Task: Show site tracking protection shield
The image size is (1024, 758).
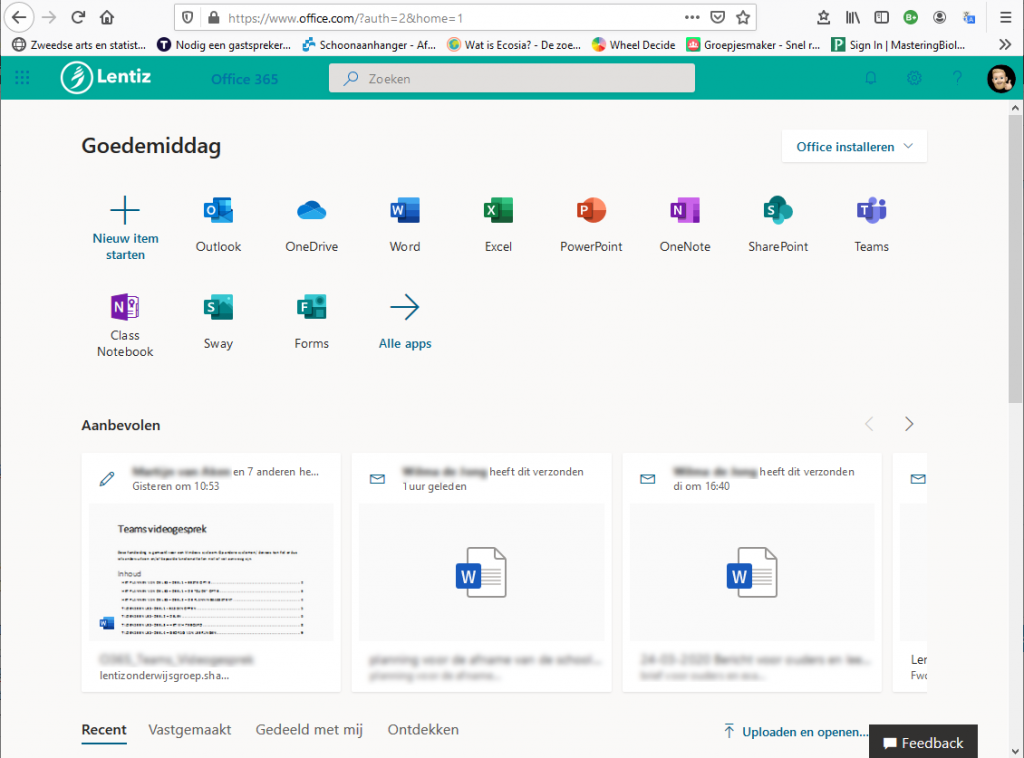Action: (187, 18)
